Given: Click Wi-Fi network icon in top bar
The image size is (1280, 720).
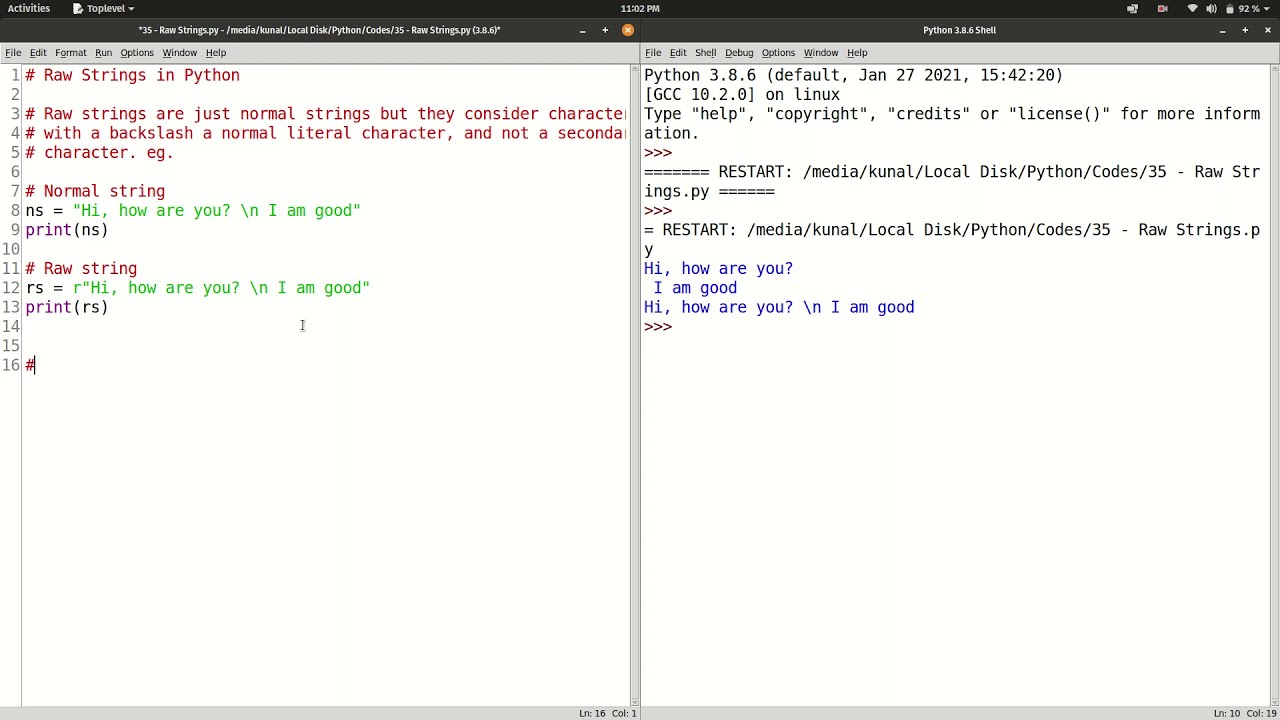Looking at the screenshot, I should [x=1192, y=8].
